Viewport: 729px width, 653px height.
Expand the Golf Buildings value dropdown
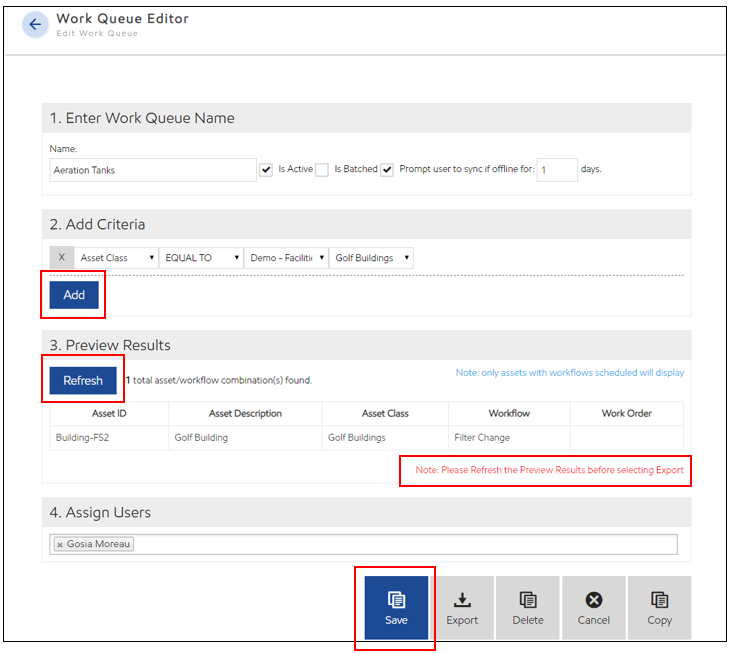371,258
